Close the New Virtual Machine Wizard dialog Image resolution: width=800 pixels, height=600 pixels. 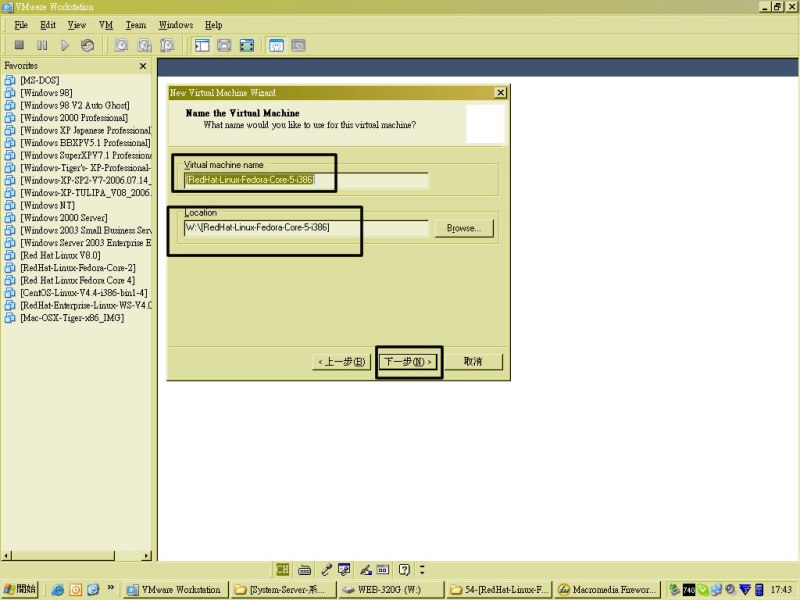click(x=501, y=92)
